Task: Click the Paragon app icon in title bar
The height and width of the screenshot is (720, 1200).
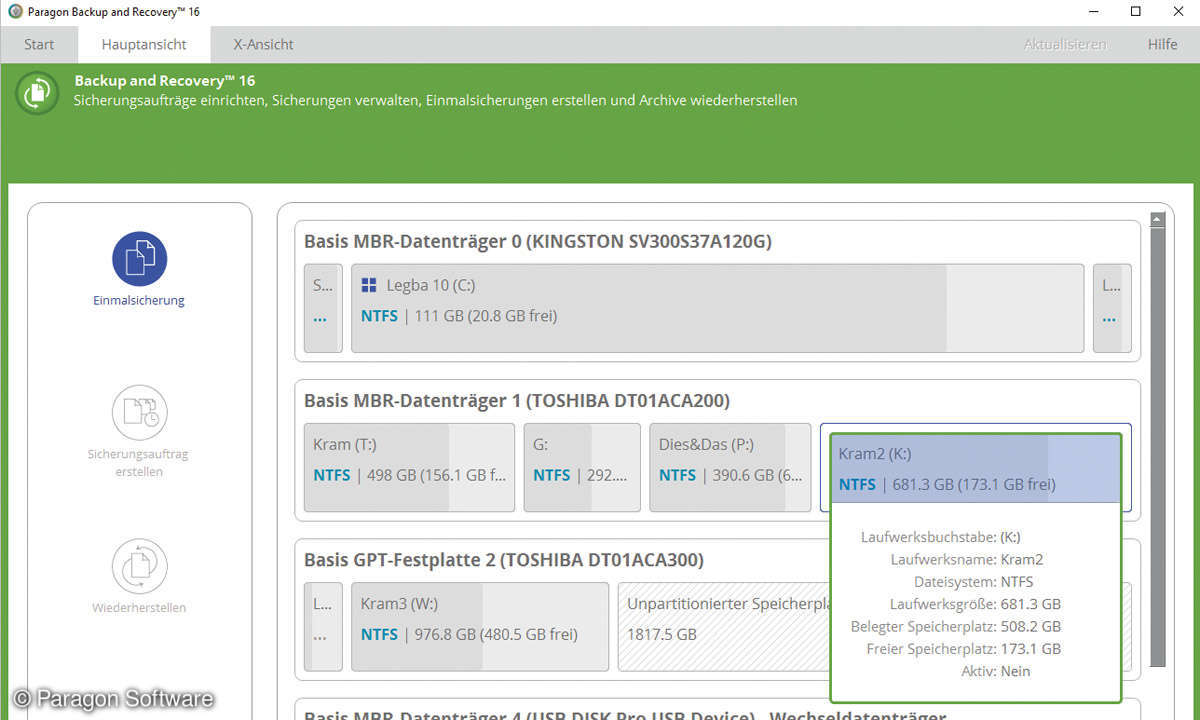Action: [x=15, y=12]
